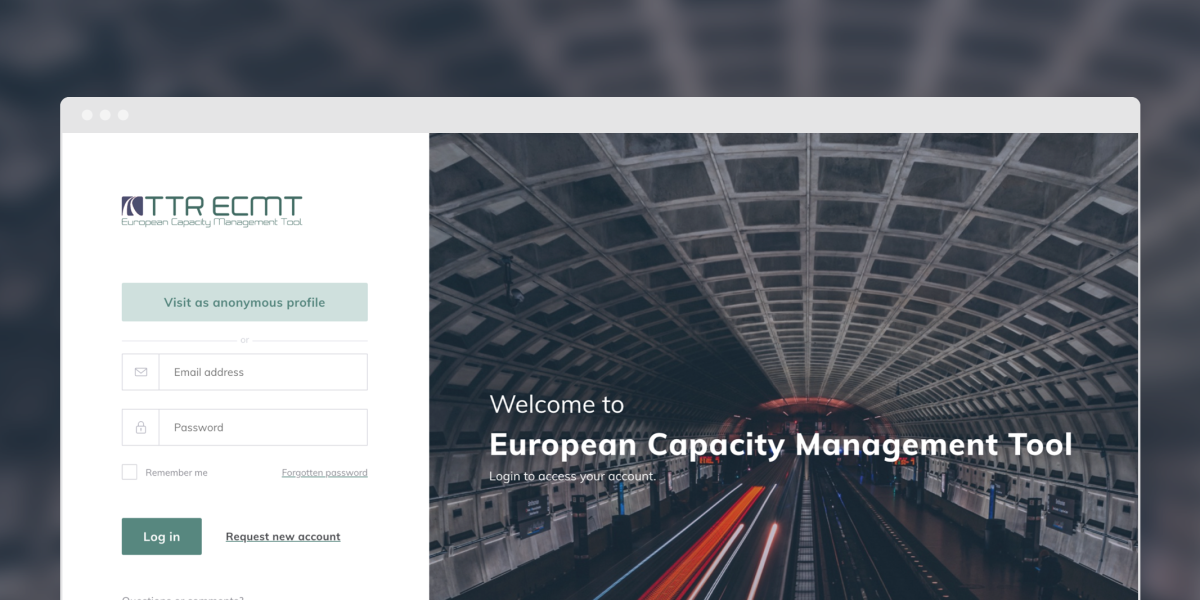Enable the Remember me checkbox
Viewport: 1200px width, 600px height.
[x=130, y=472]
